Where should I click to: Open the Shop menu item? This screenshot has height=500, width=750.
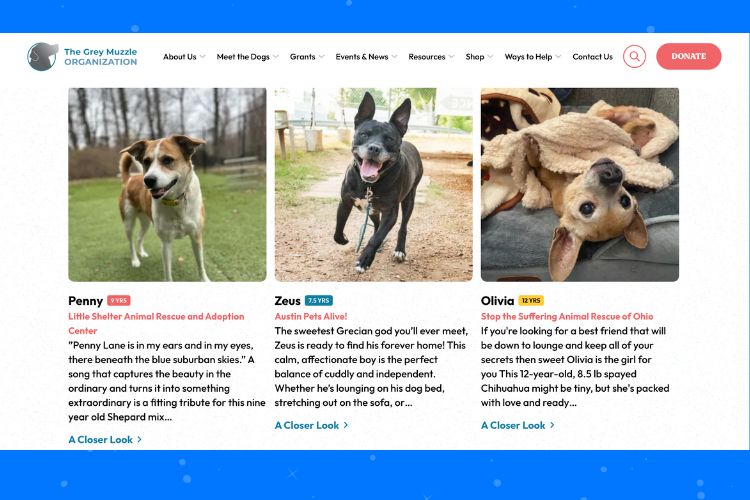[x=479, y=56]
